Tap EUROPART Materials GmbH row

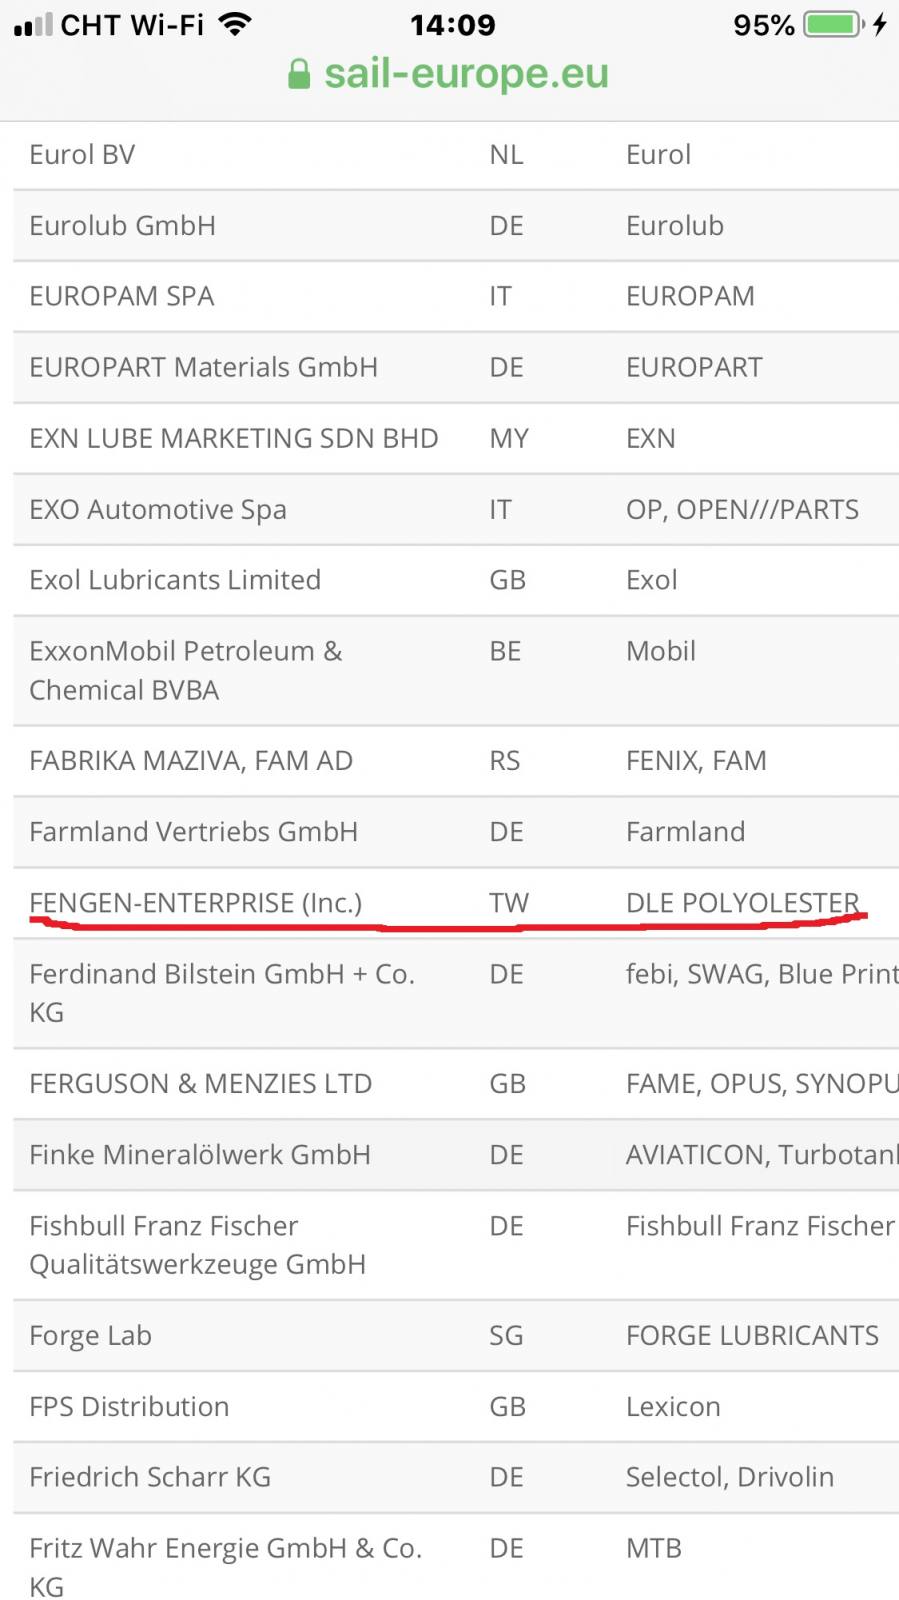203,368
